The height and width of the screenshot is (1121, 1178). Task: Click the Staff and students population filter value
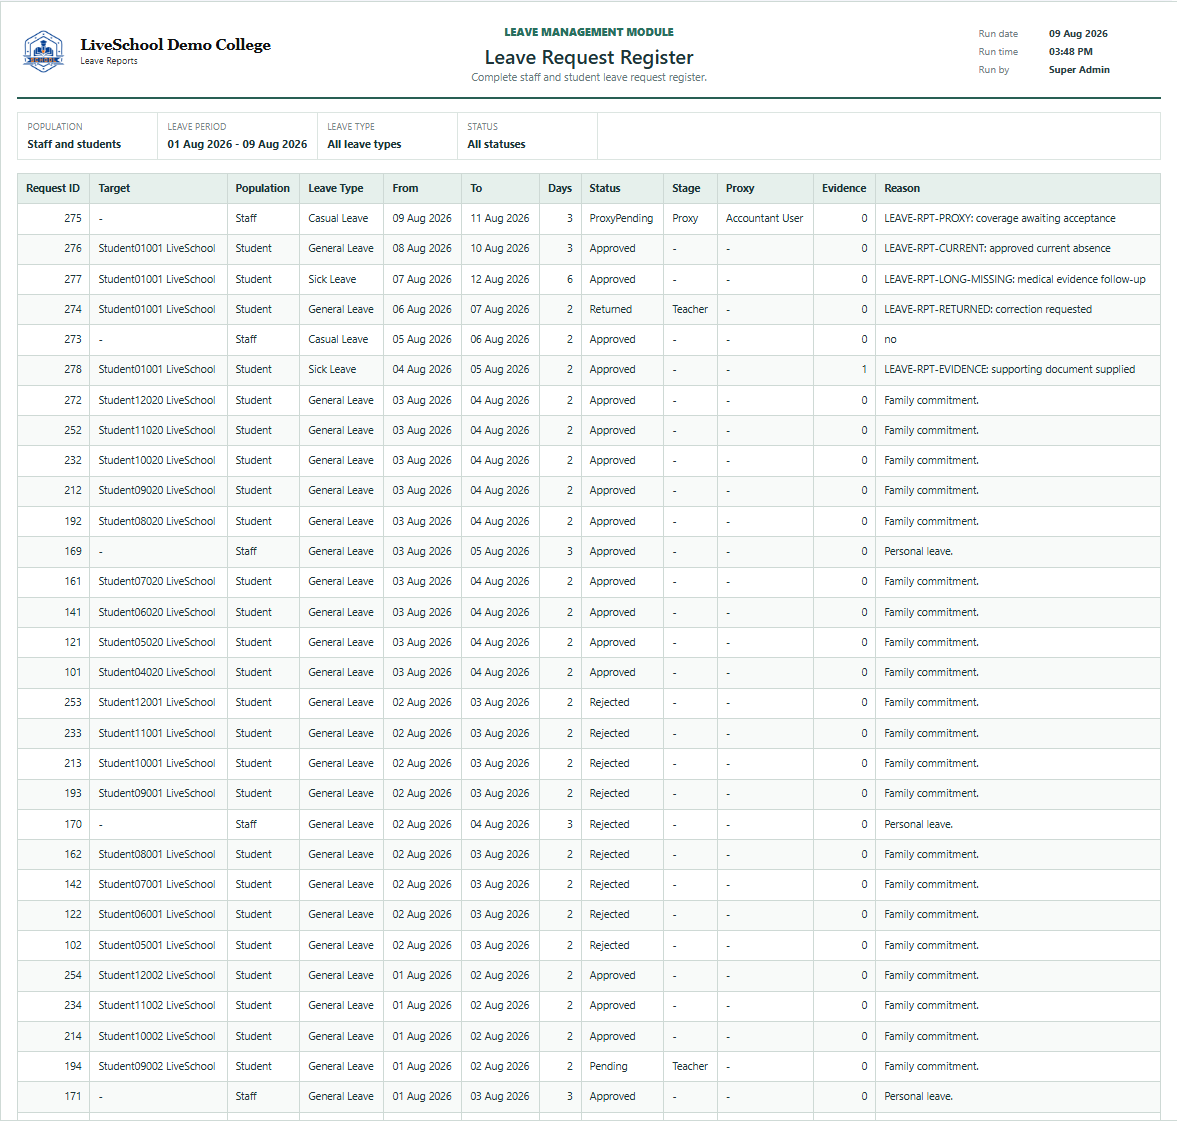[x=74, y=144]
